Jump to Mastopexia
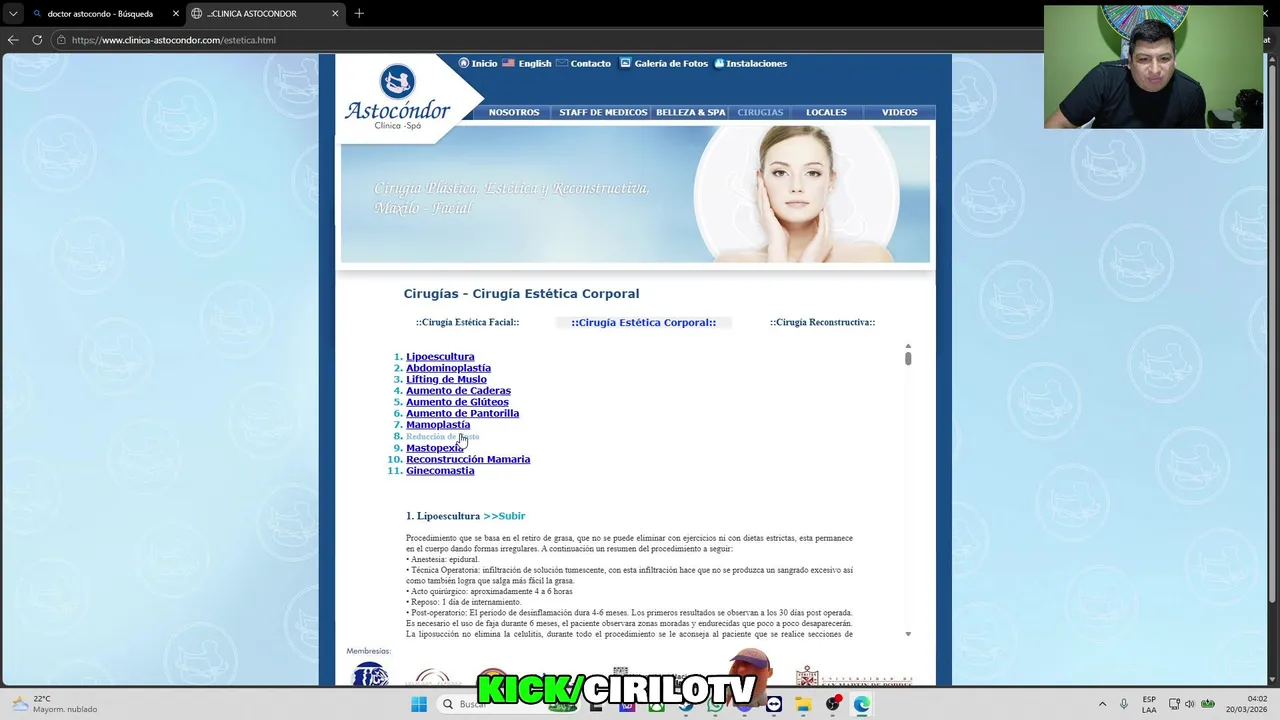This screenshot has width=1280, height=720. click(435, 448)
